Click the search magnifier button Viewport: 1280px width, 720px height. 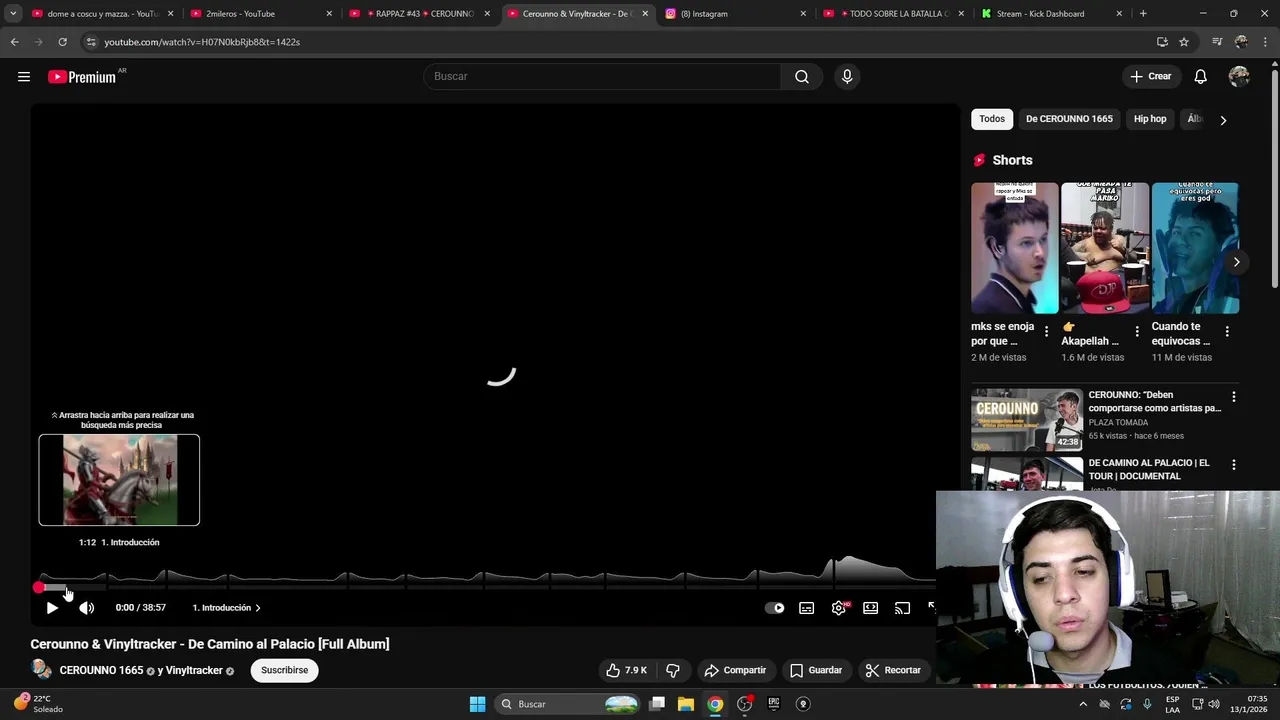click(802, 77)
